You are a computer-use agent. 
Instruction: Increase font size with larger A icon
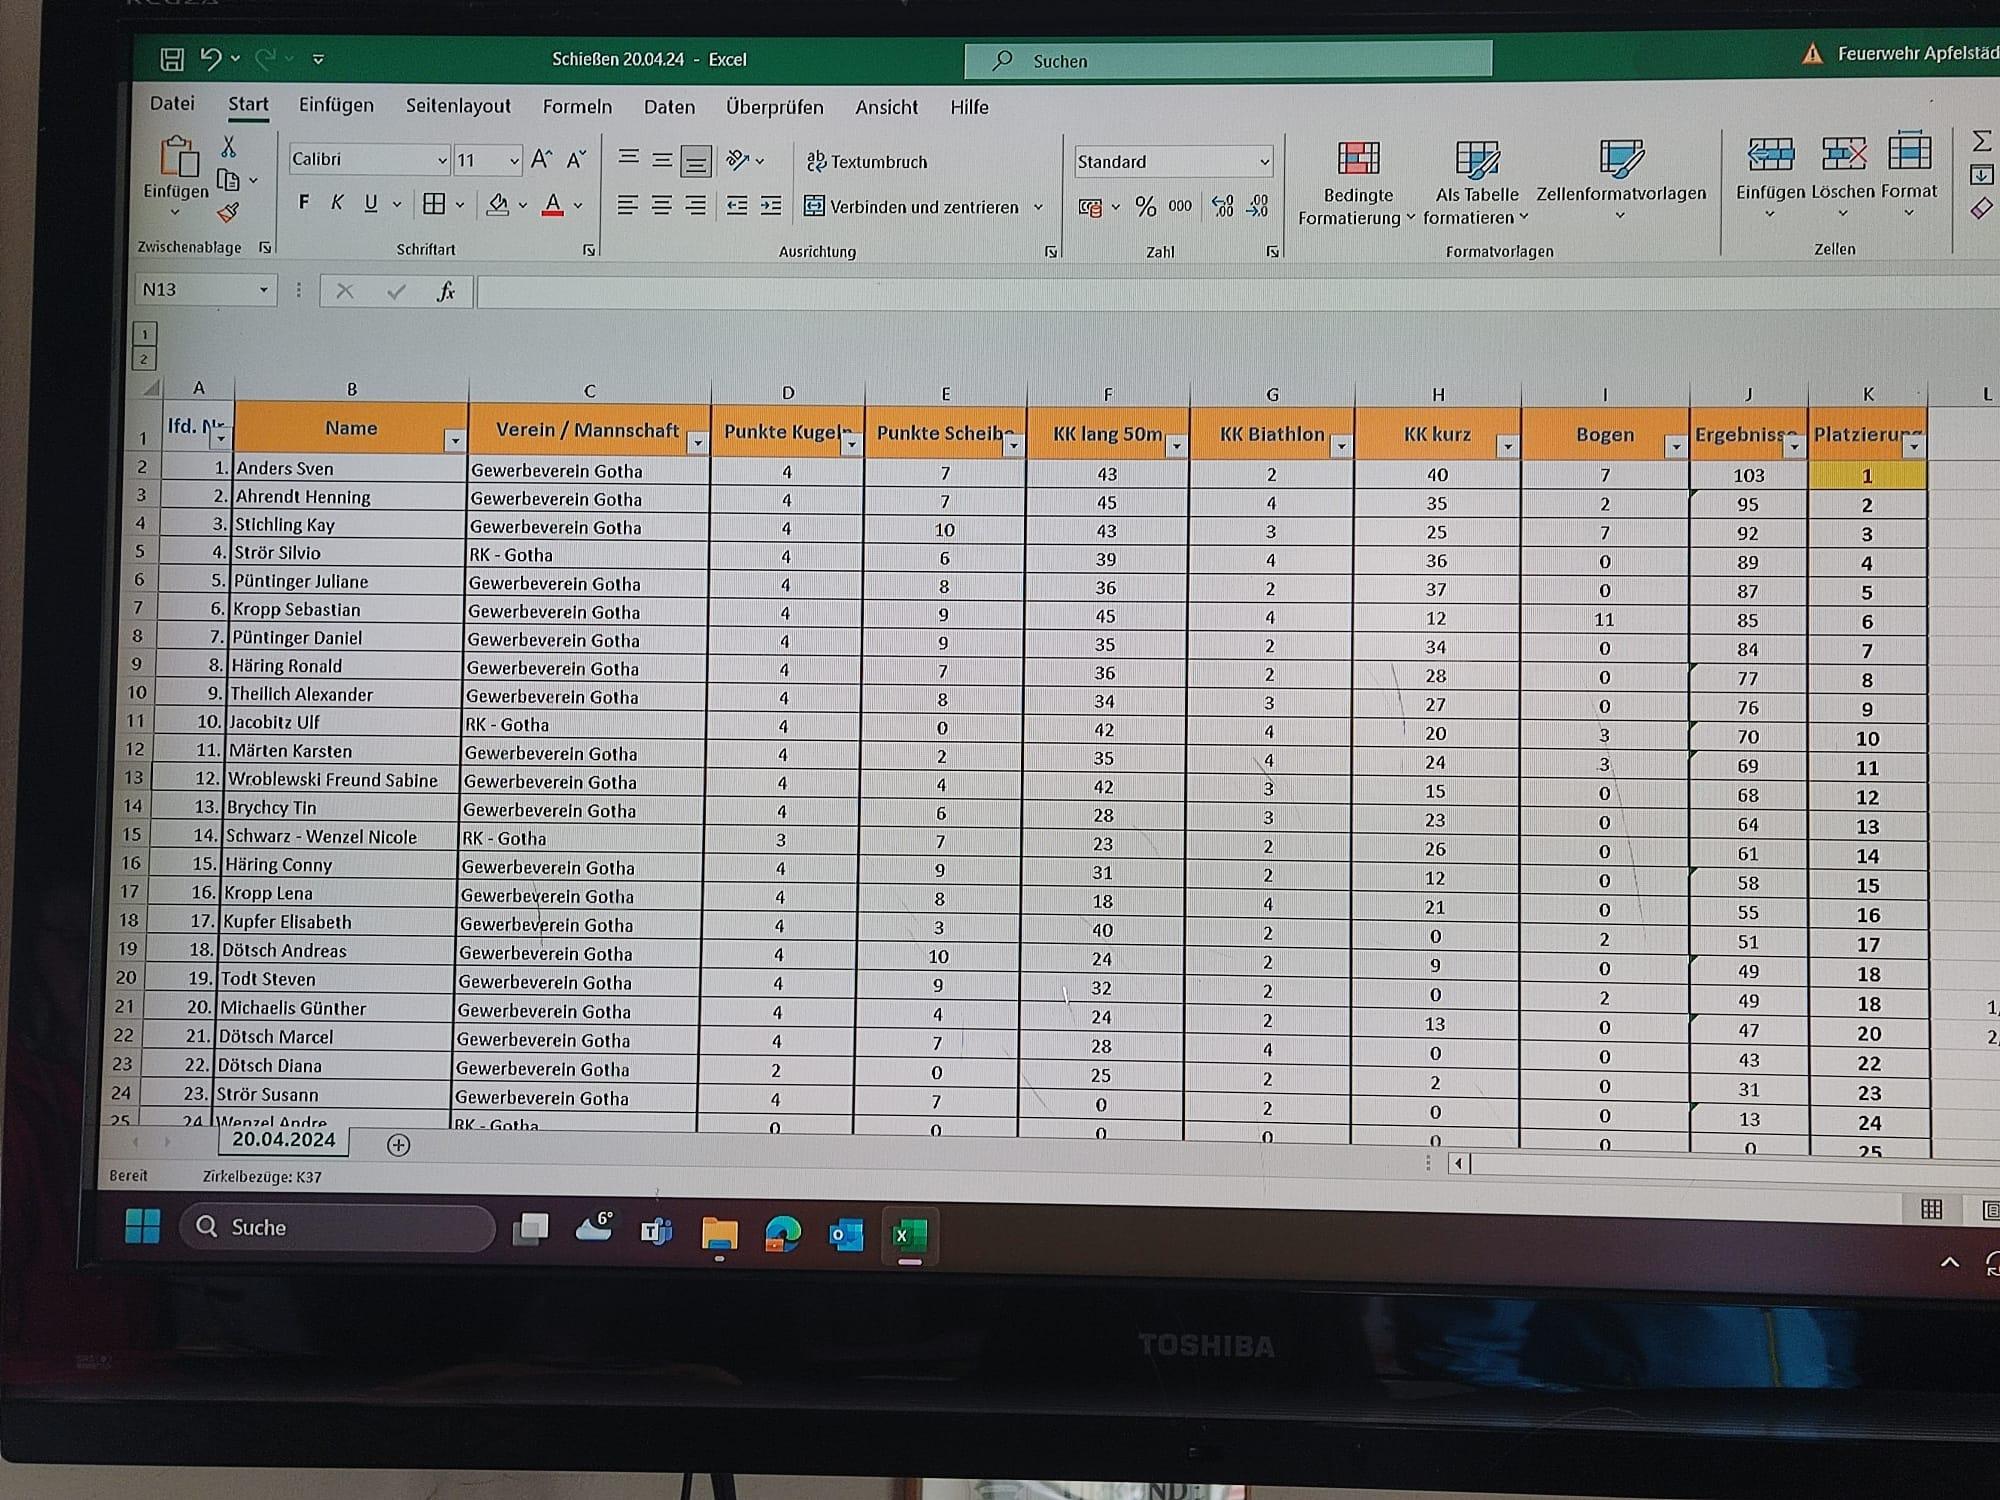click(541, 159)
